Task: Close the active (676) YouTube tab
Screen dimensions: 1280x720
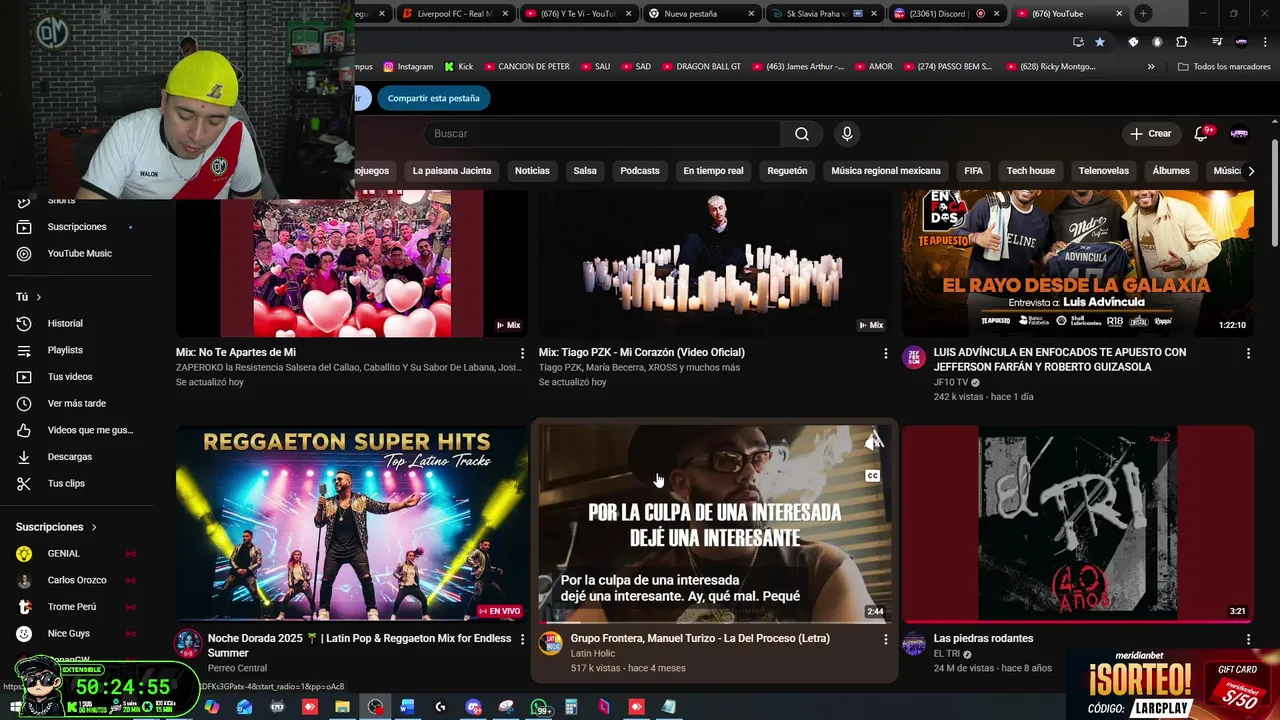Action: (x=1120, y=14)
